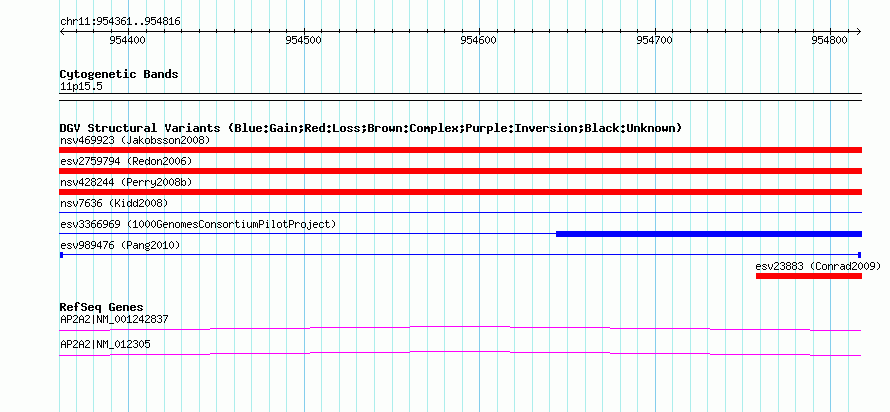Viewport: 890px width, 412px height.
Task: Click the nsv469923 (Jakobsson2008) red loss bar
Action: pyautogui.click(x=460, y=150)
